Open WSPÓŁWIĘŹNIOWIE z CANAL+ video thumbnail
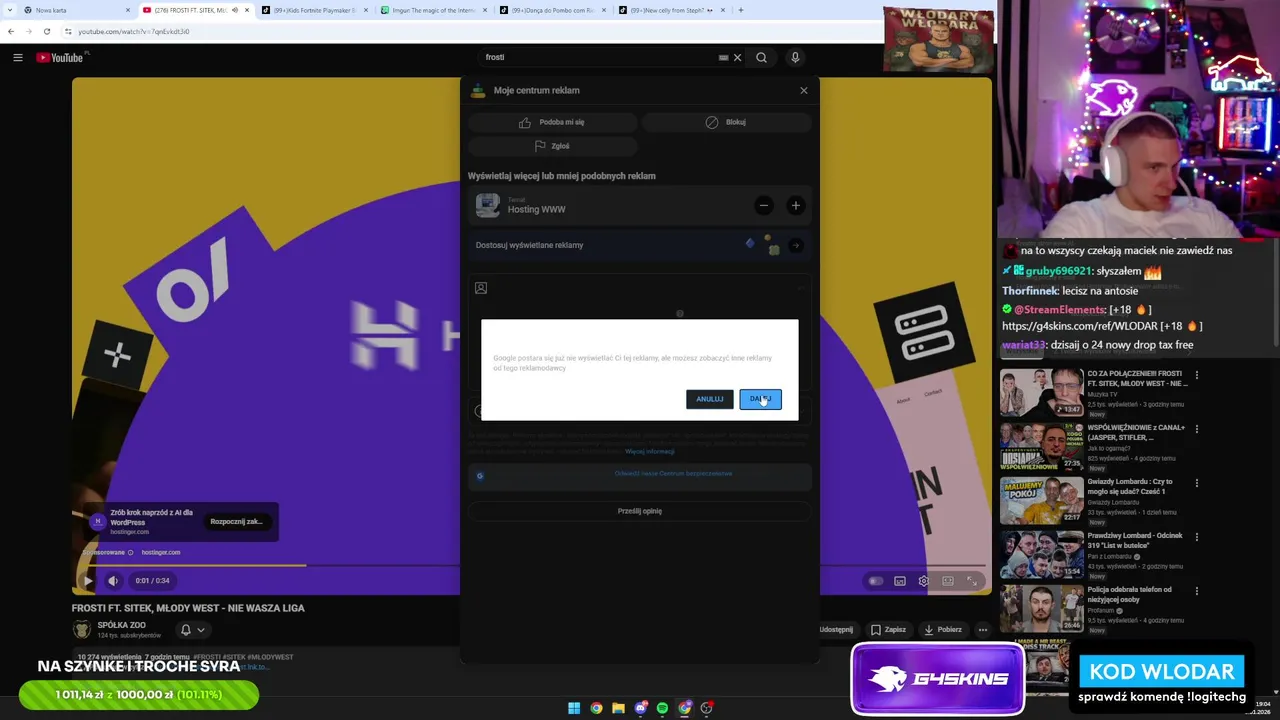1280x720 pixels. [1041, 447]
